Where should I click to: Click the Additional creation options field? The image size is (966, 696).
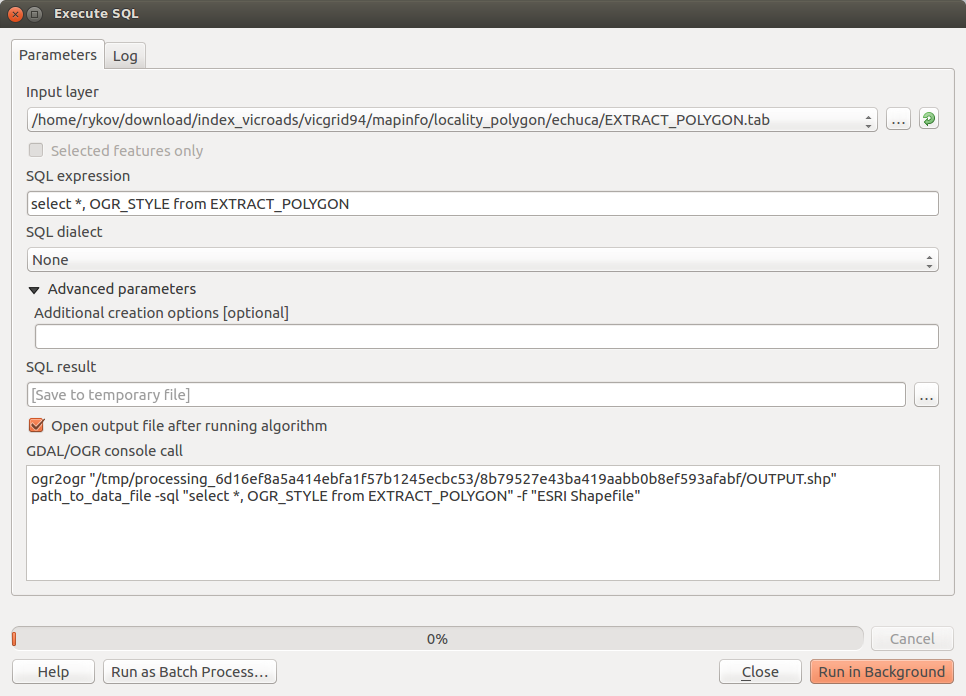pos(486,337)
